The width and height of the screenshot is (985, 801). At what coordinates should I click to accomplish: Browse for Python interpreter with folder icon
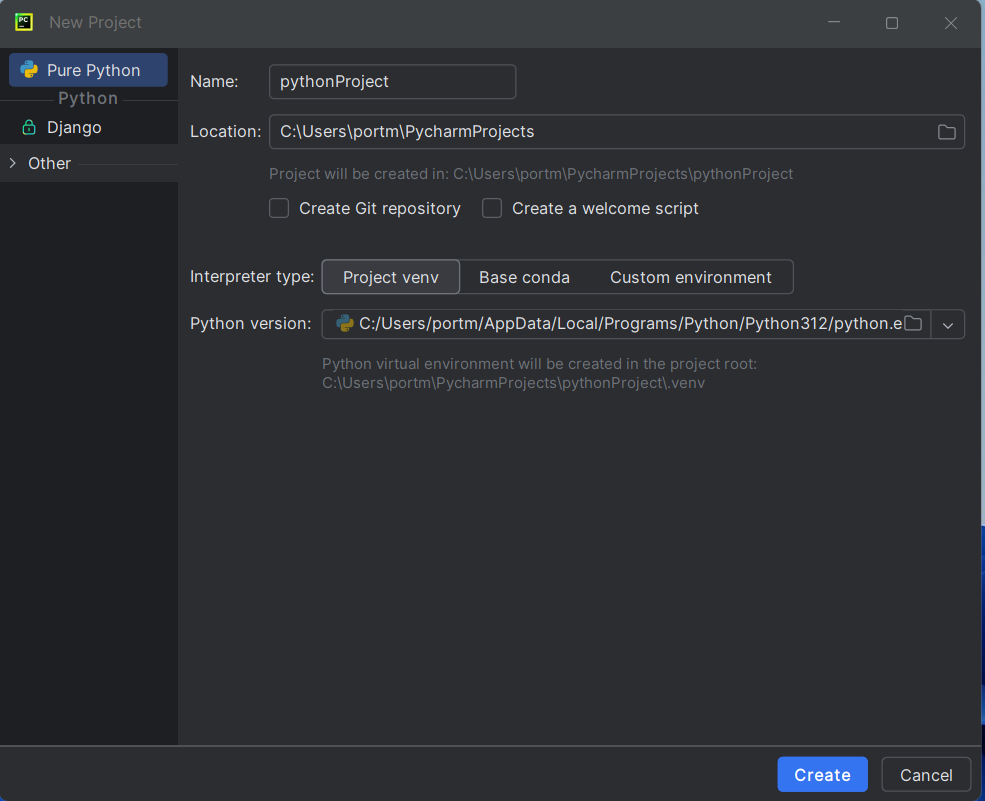click(913, 324)
